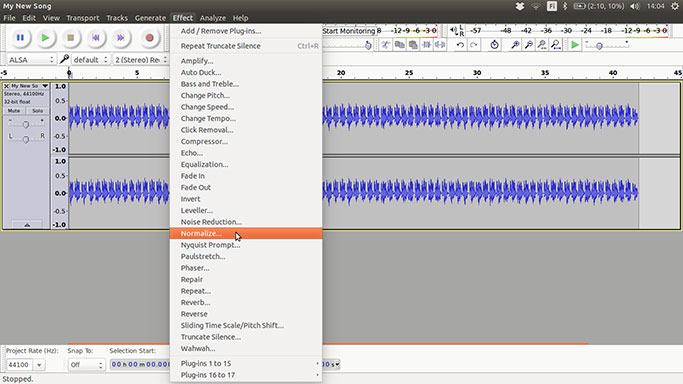
Task: Click the Selection Start time field
Action: pos(140,364)
